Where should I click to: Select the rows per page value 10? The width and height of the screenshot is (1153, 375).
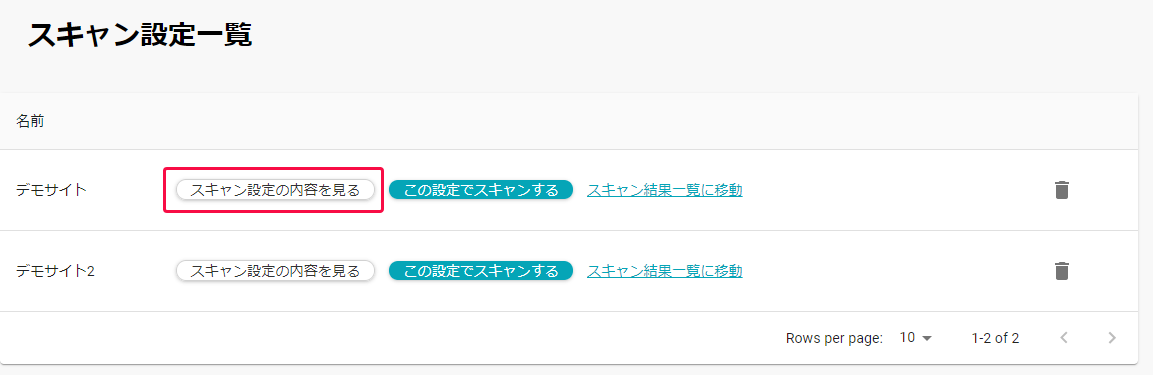(x=907, y=338)
